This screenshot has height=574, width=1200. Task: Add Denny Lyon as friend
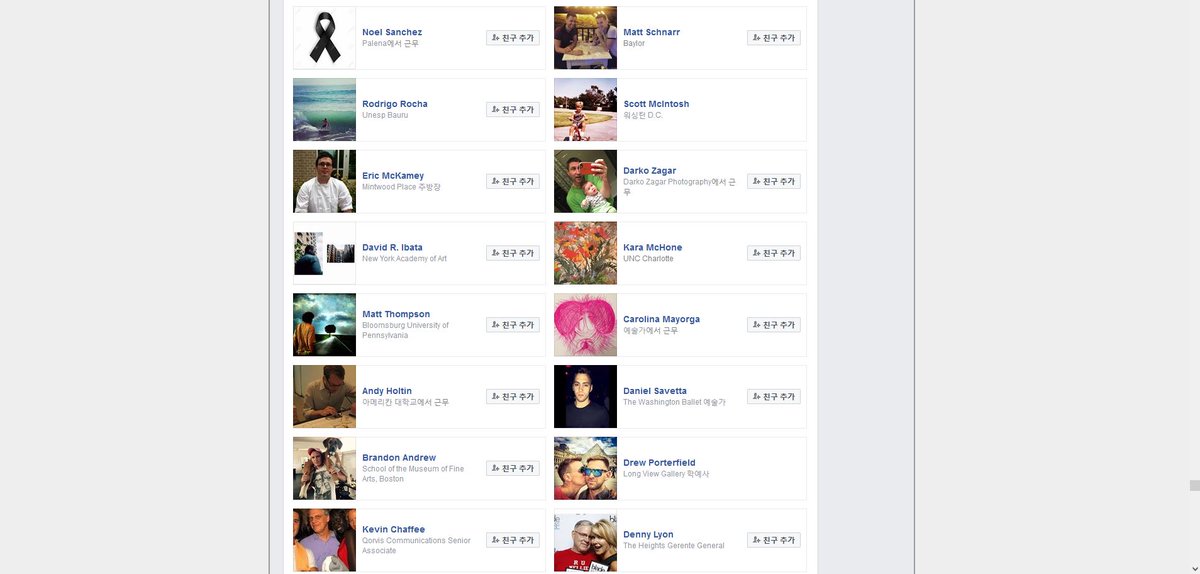[774, 540]
